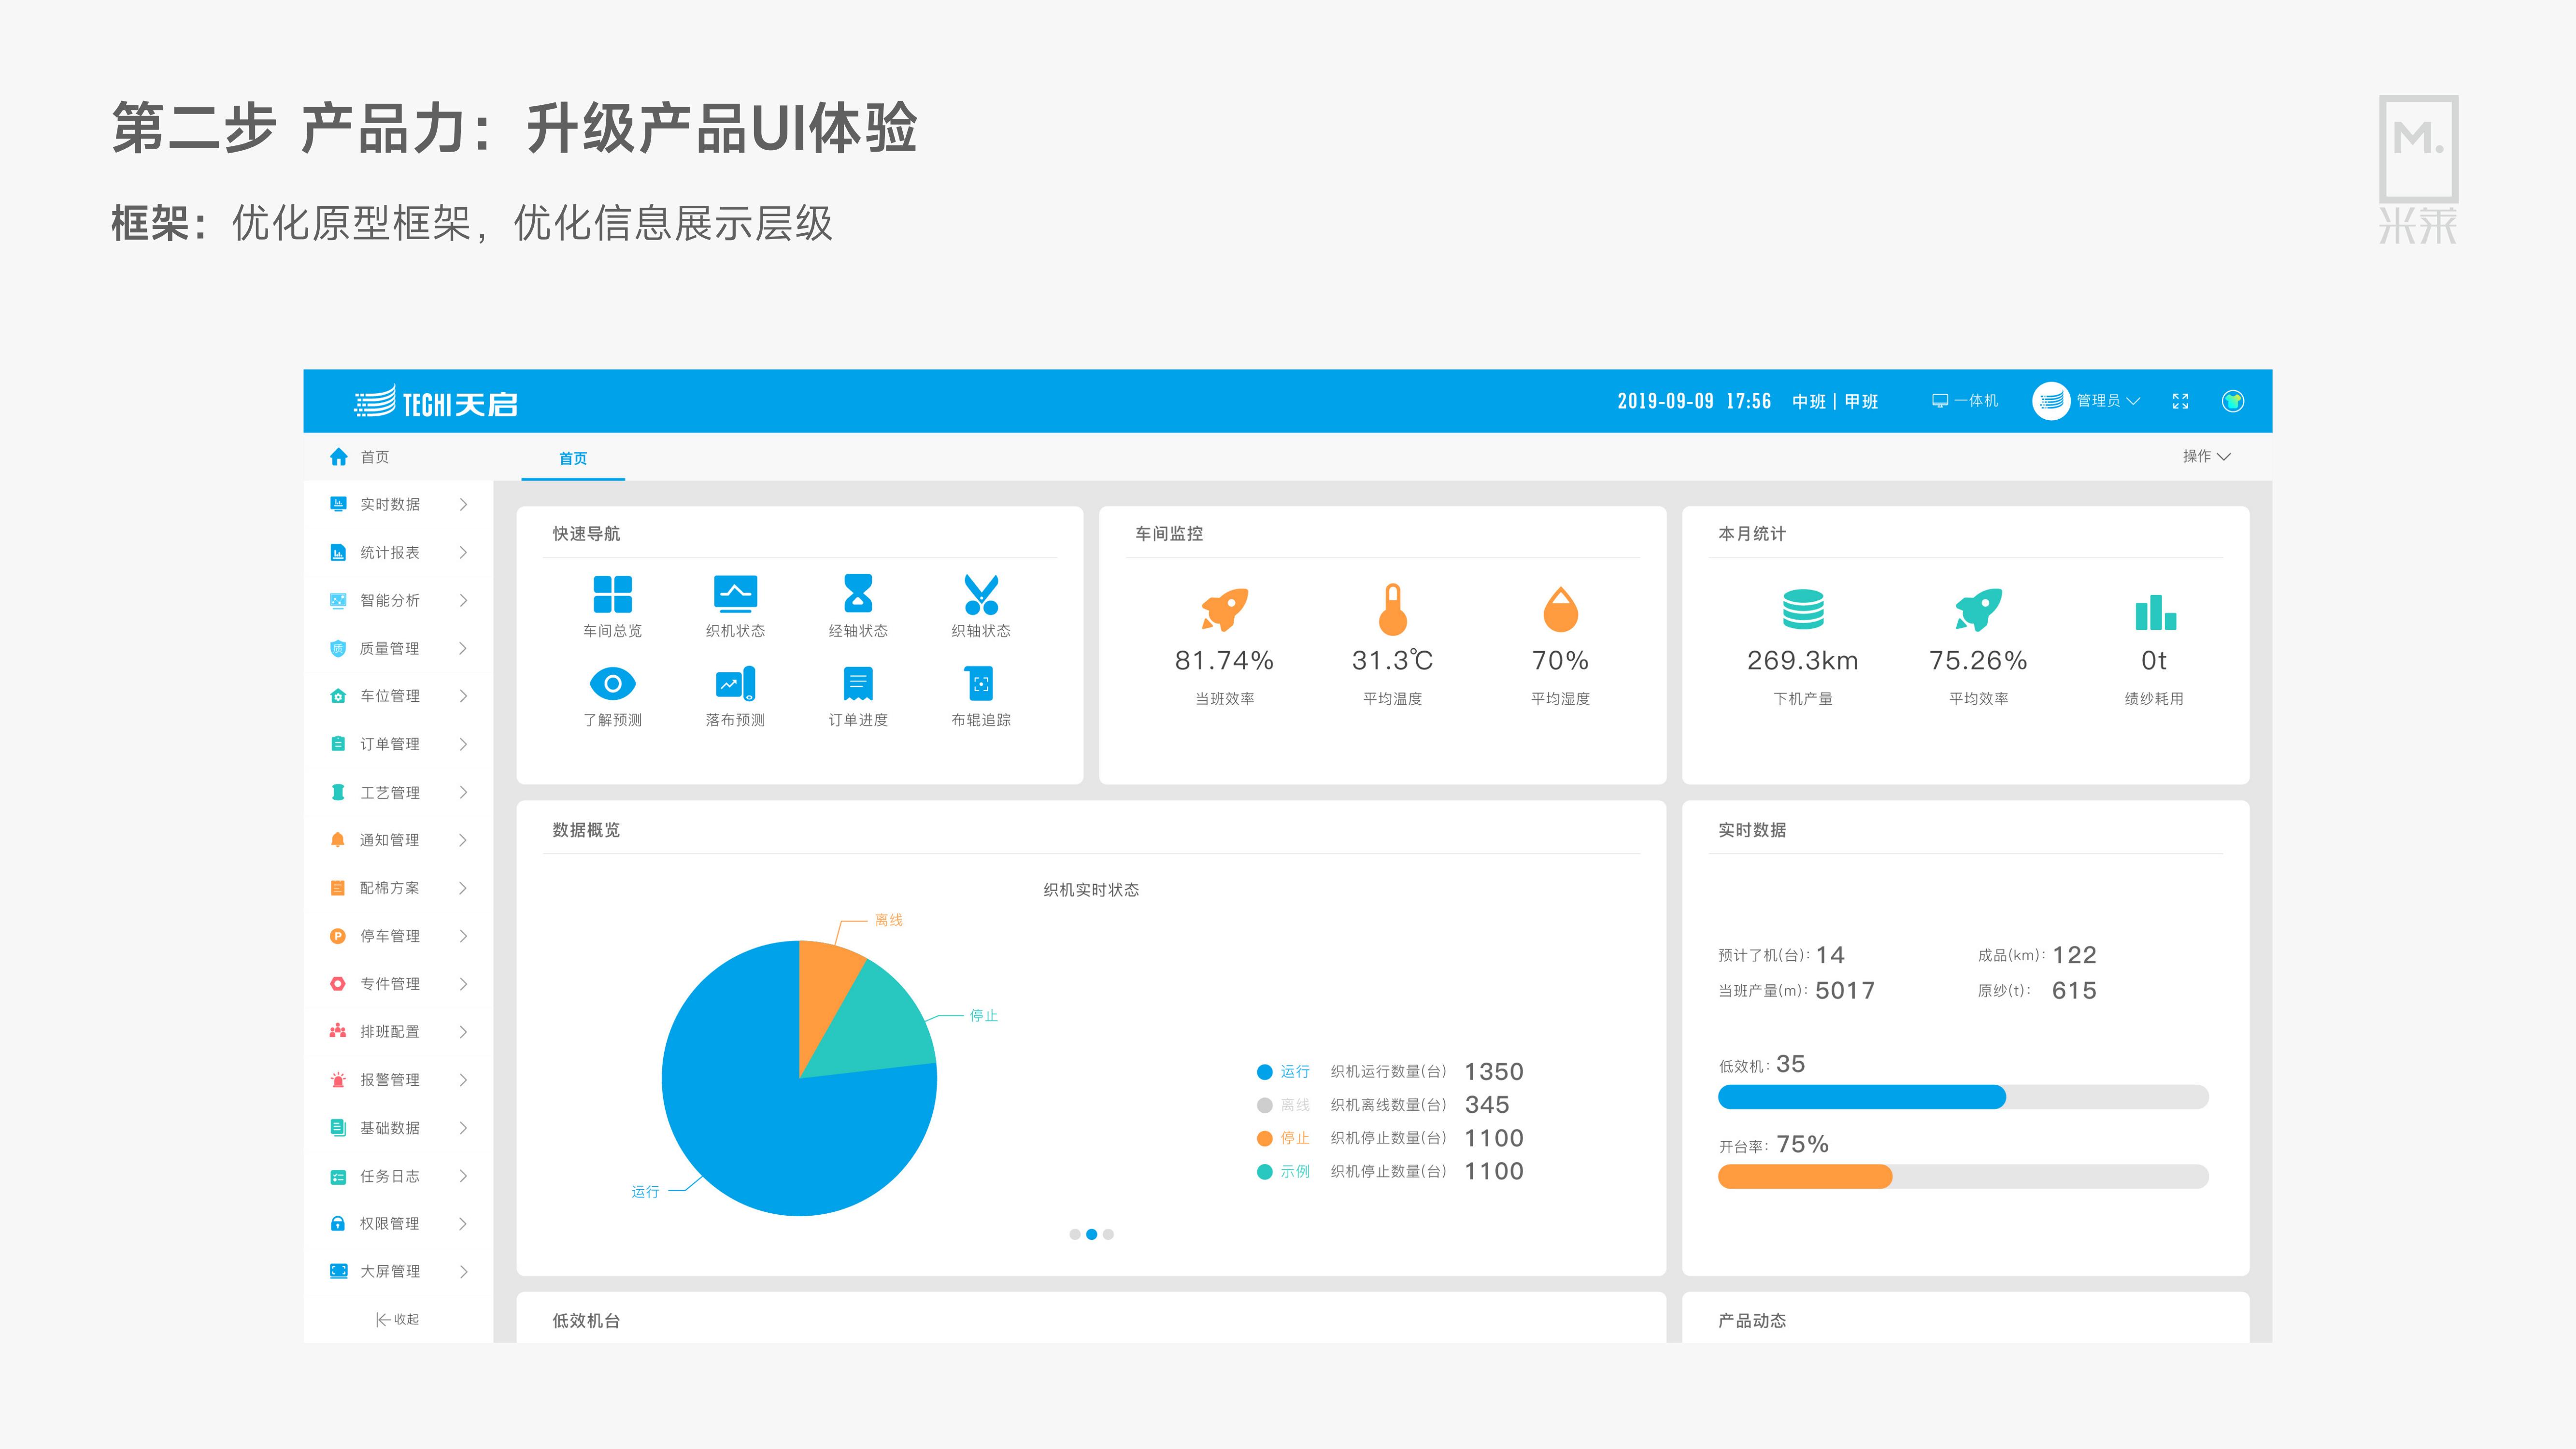Expand 统计报表 sidebar chevron
The image size is (2576, 1449).
click(x=463, y=552)
